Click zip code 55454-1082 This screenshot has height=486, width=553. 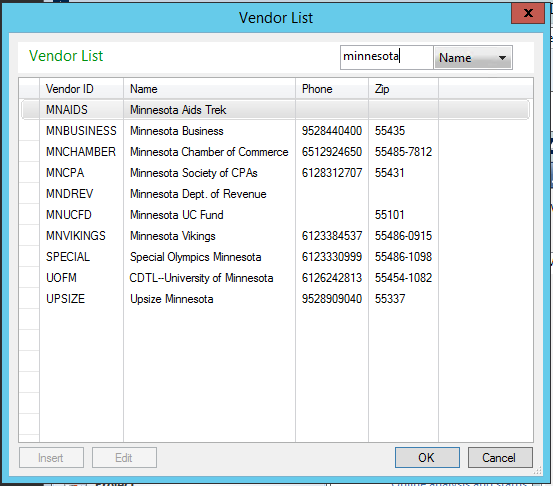[x=403, y=278]
